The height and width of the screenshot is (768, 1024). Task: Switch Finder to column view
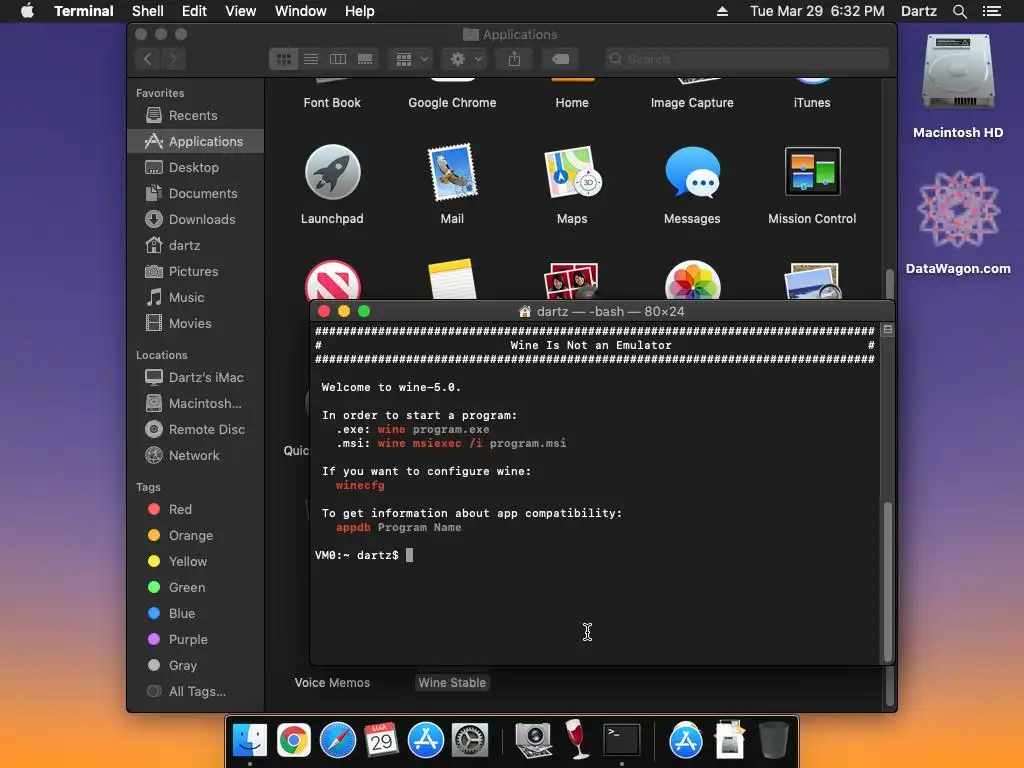[x=338, y=59]
